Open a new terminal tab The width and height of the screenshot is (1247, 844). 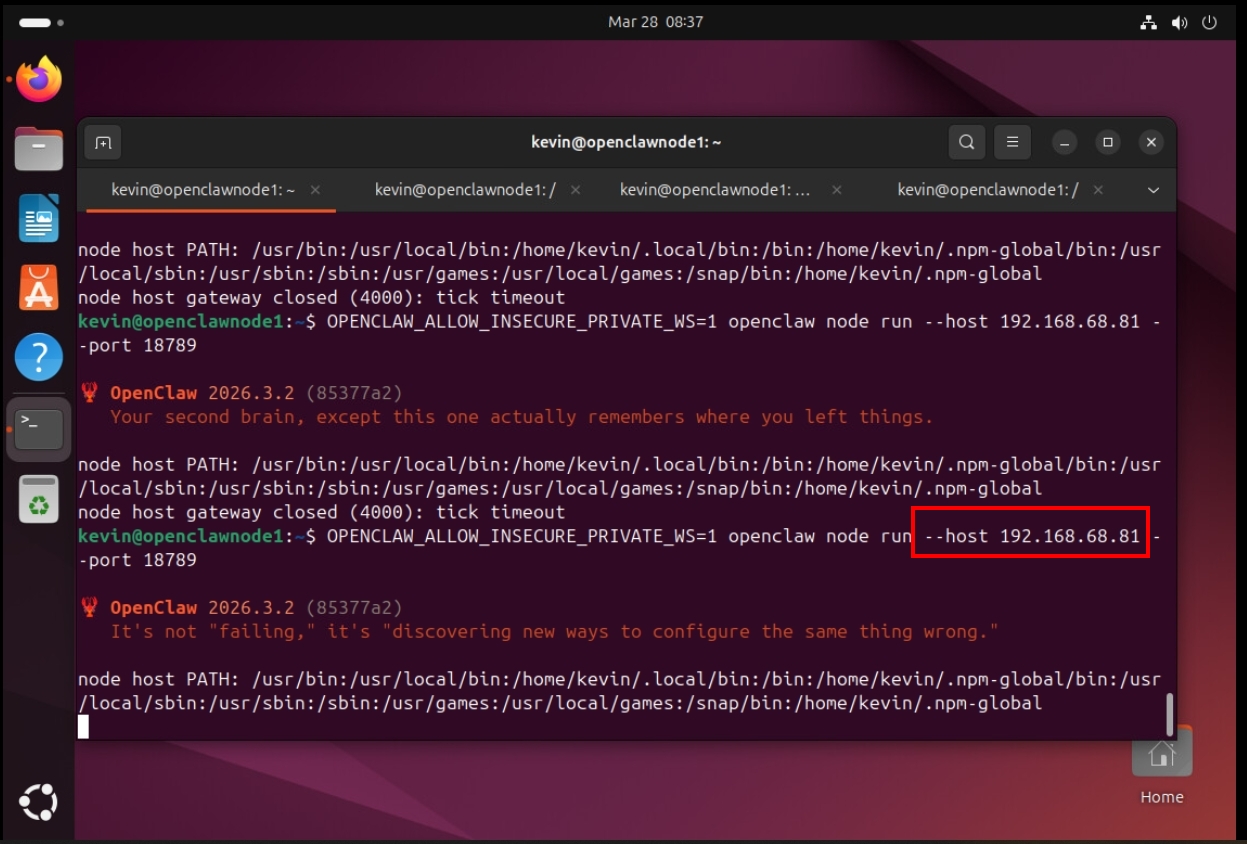pyautogui.click(x=103, y=142)
